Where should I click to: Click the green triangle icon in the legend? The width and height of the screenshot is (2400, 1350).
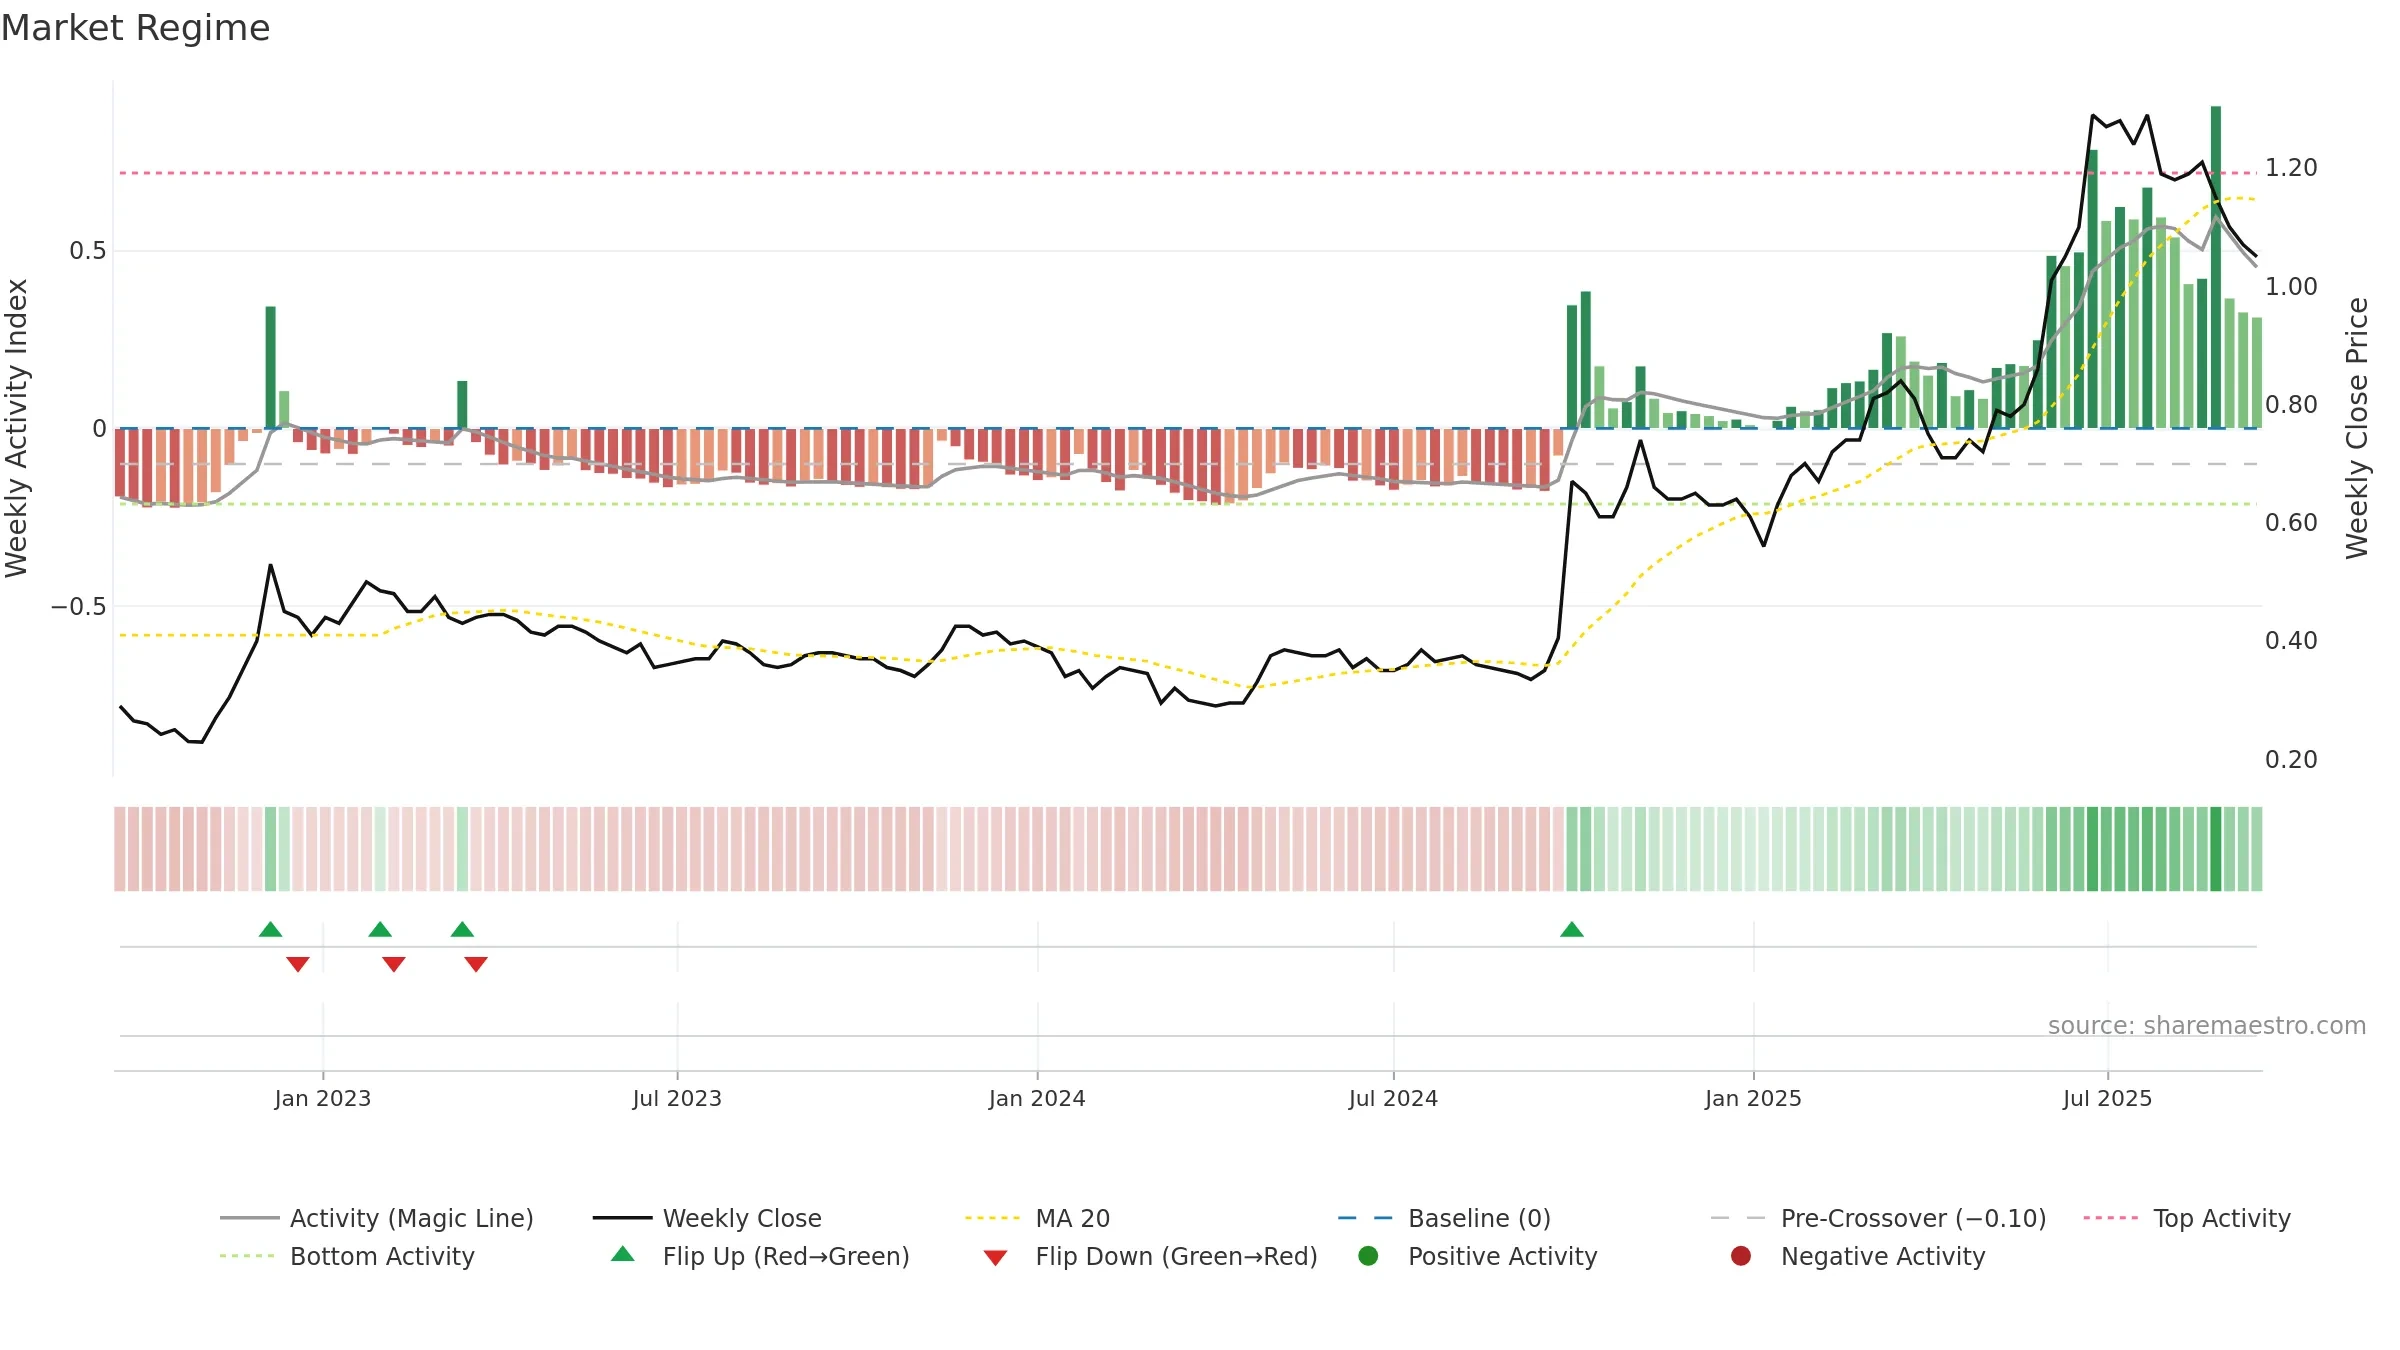(x=623, y=1254)
